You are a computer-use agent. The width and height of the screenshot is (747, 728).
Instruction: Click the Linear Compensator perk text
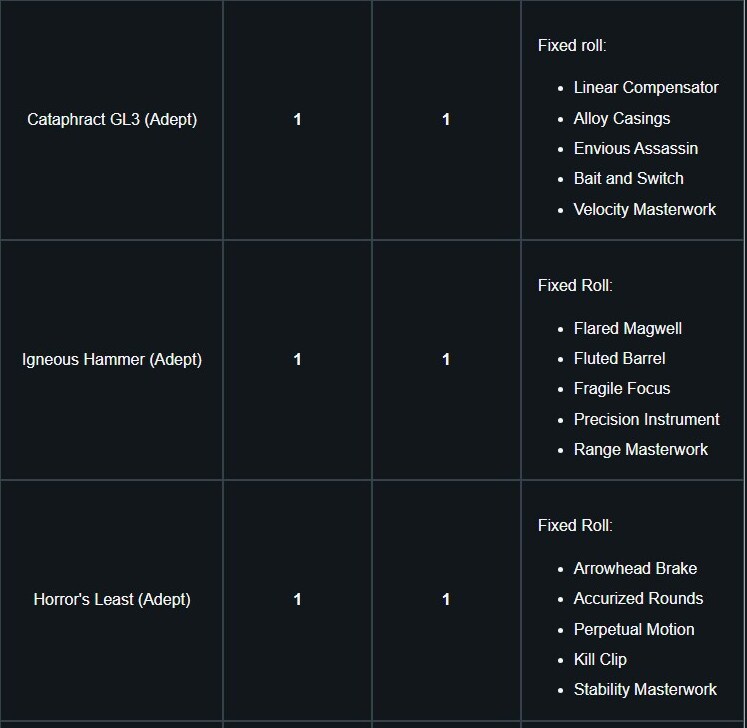click(x=646, y=87)
